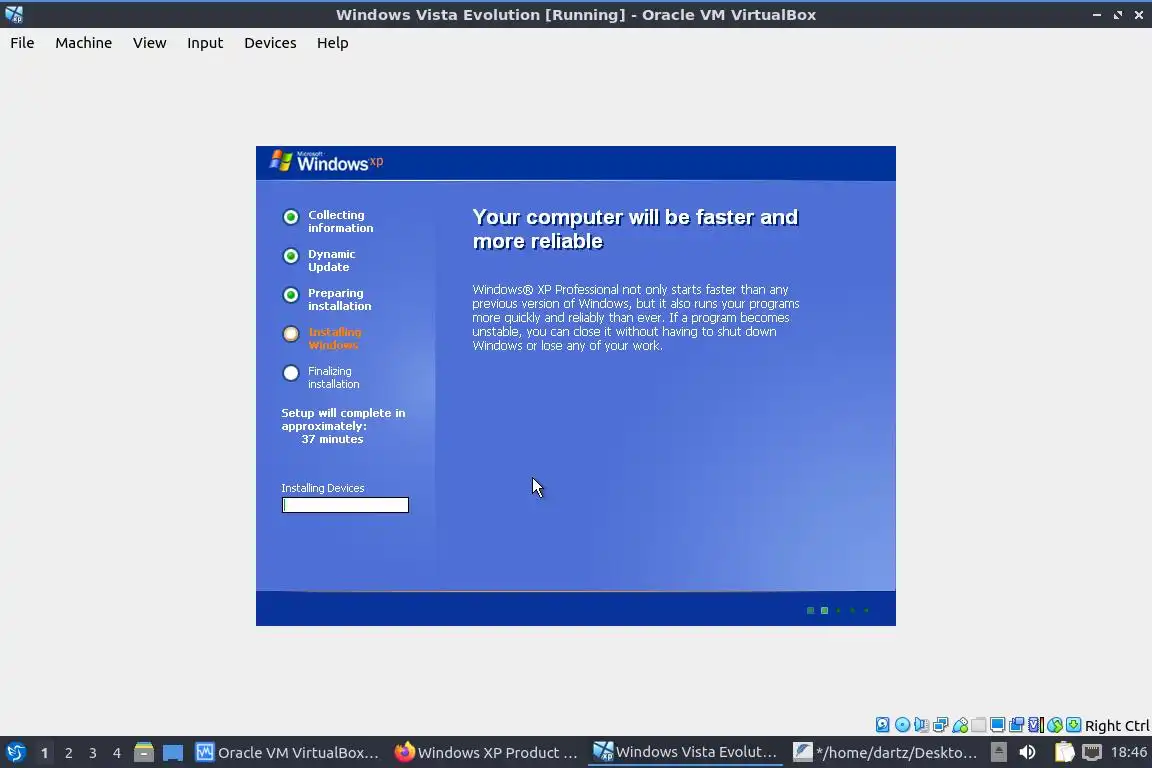Maximize the VirtualBox window
Viewport: 1152px width, 768px height.
pyautogui.click(x=1117, y=15)
